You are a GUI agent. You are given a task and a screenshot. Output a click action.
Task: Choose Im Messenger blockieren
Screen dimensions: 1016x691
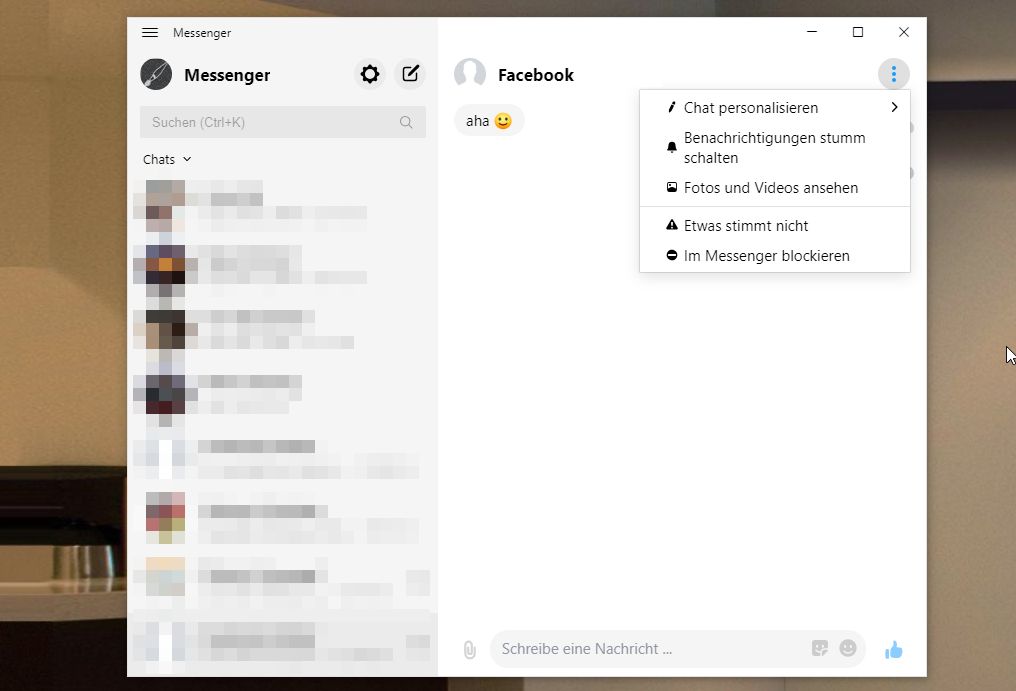pos(774,255)
